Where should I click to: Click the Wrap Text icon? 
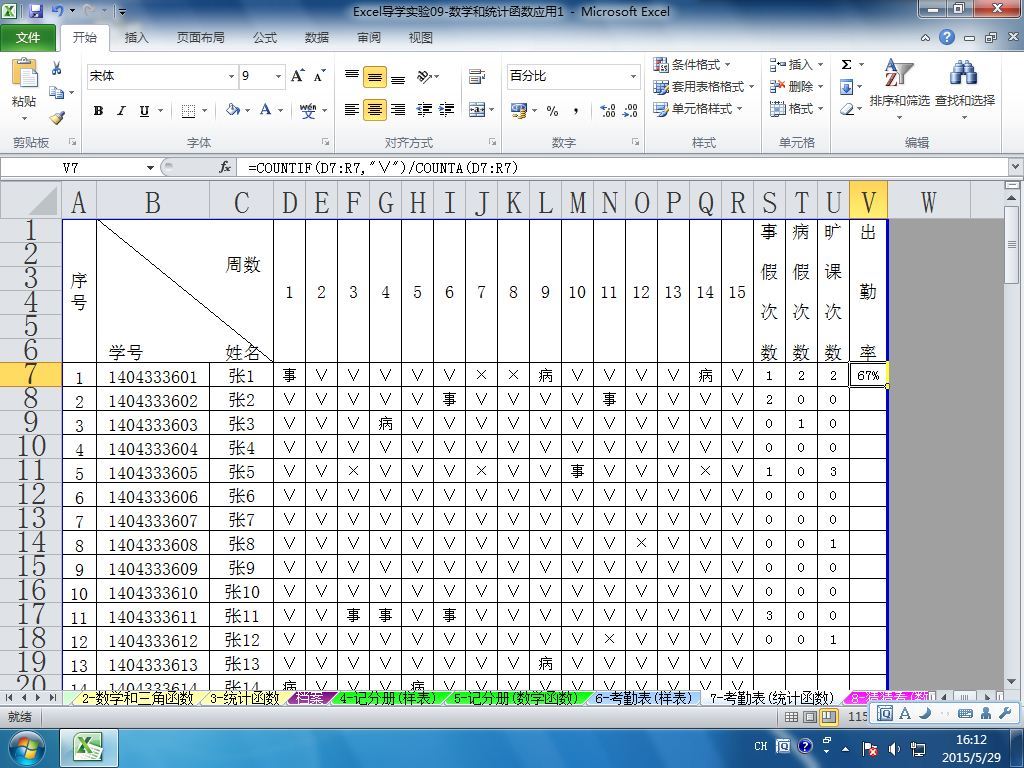[477, 76]
